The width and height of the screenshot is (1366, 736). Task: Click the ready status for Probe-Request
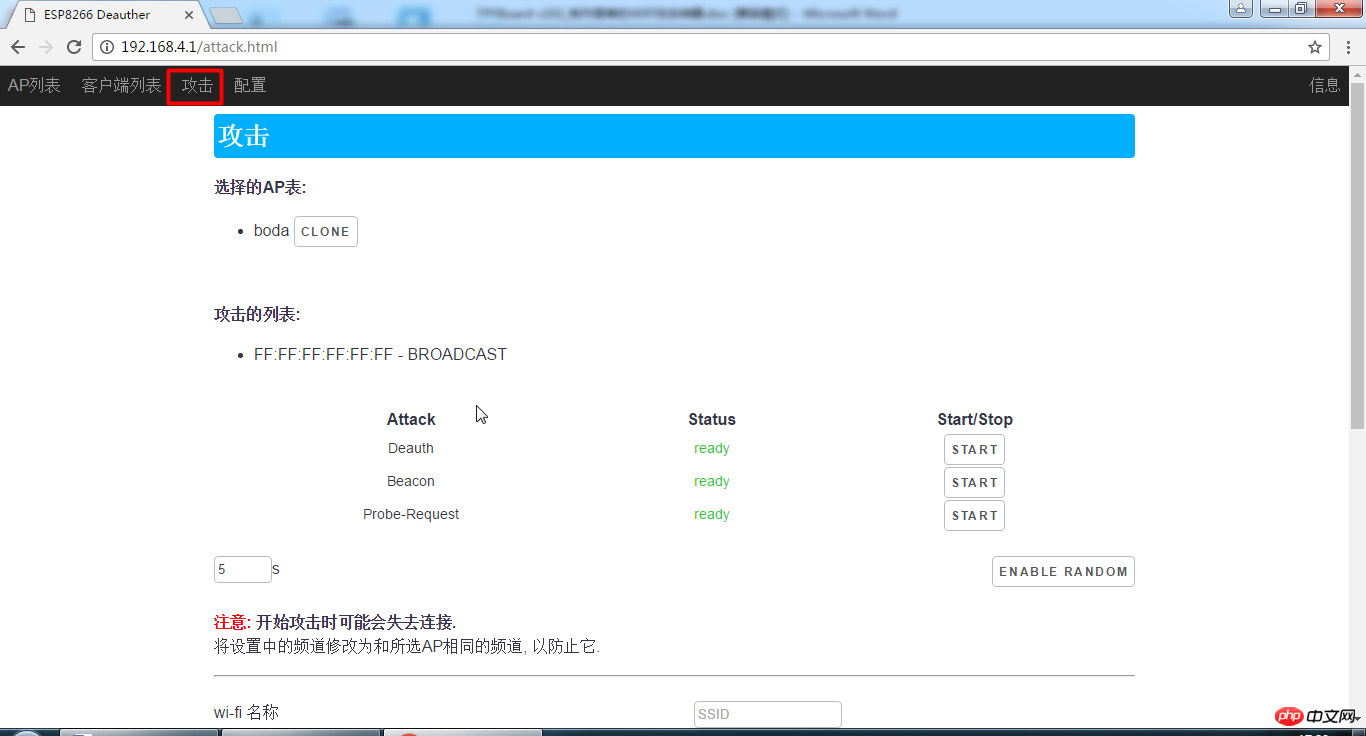coord(712,515)
